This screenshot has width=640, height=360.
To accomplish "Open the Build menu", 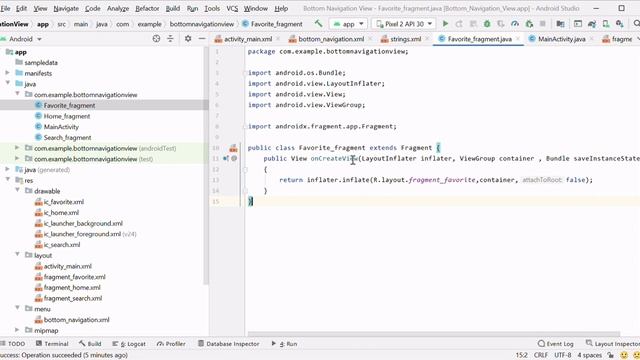I will point(173,8).
